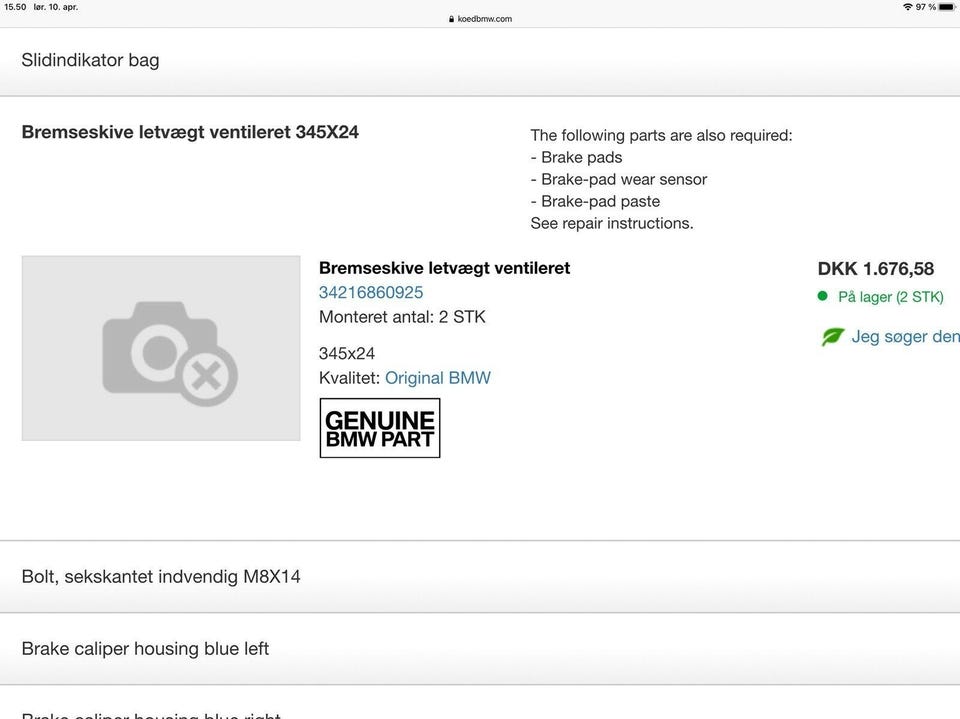The width and height of the screenshot is (960, 719).
Task: Tap the battery indicator icon
Action: pyautogui.click(x=946, y=7)
